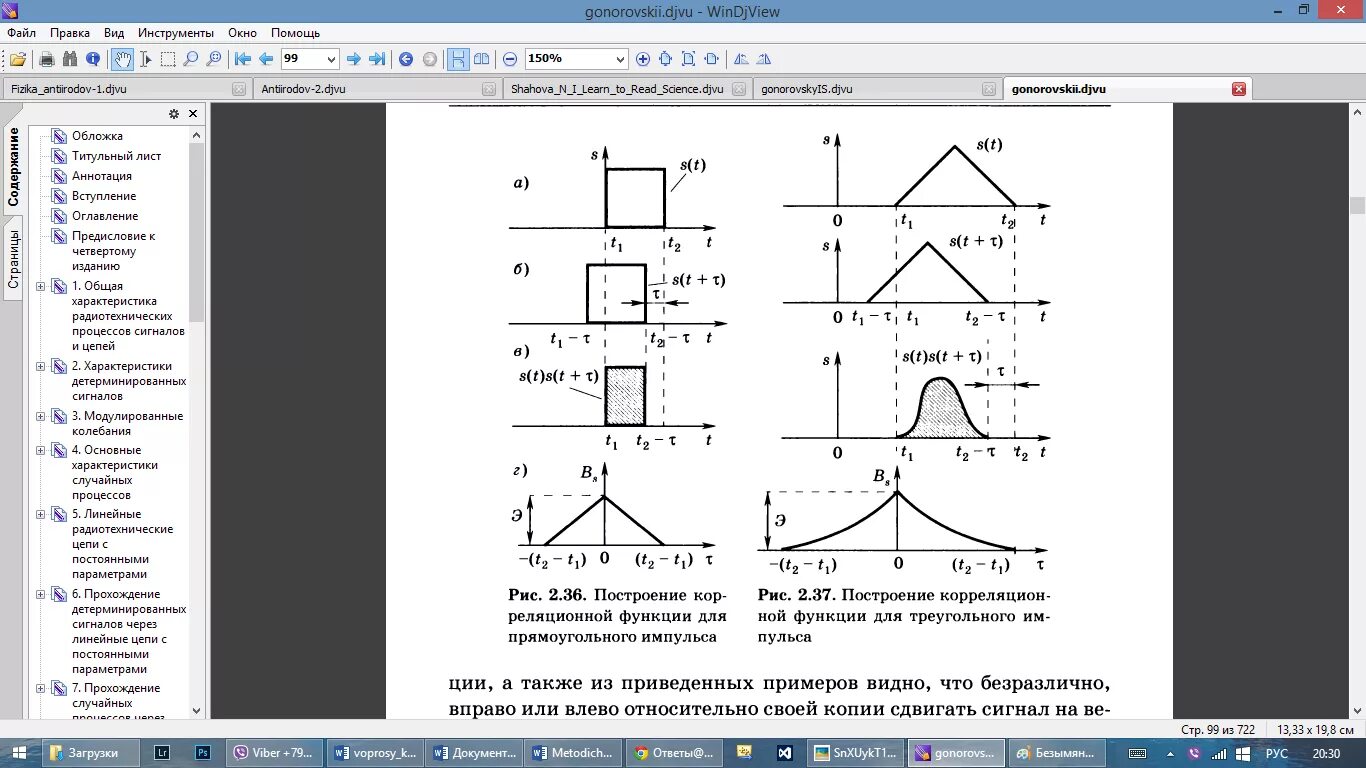1366x768 pixels.
Task: Close the Antiirodov-2.djvu tab
Action: pyautogui.click(x=488, y=89)
